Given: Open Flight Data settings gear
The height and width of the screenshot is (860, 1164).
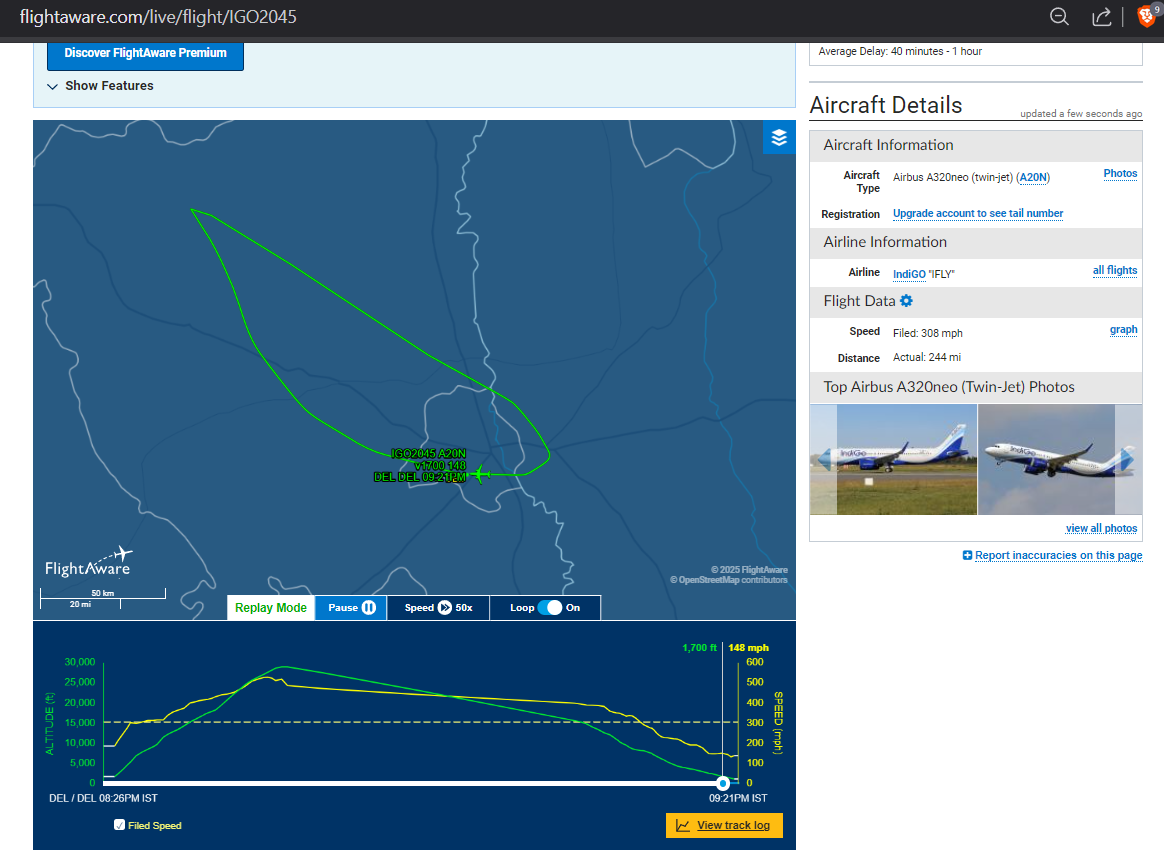Looking at the screenshot, I should pyautogui.click(x=906, y=301).
